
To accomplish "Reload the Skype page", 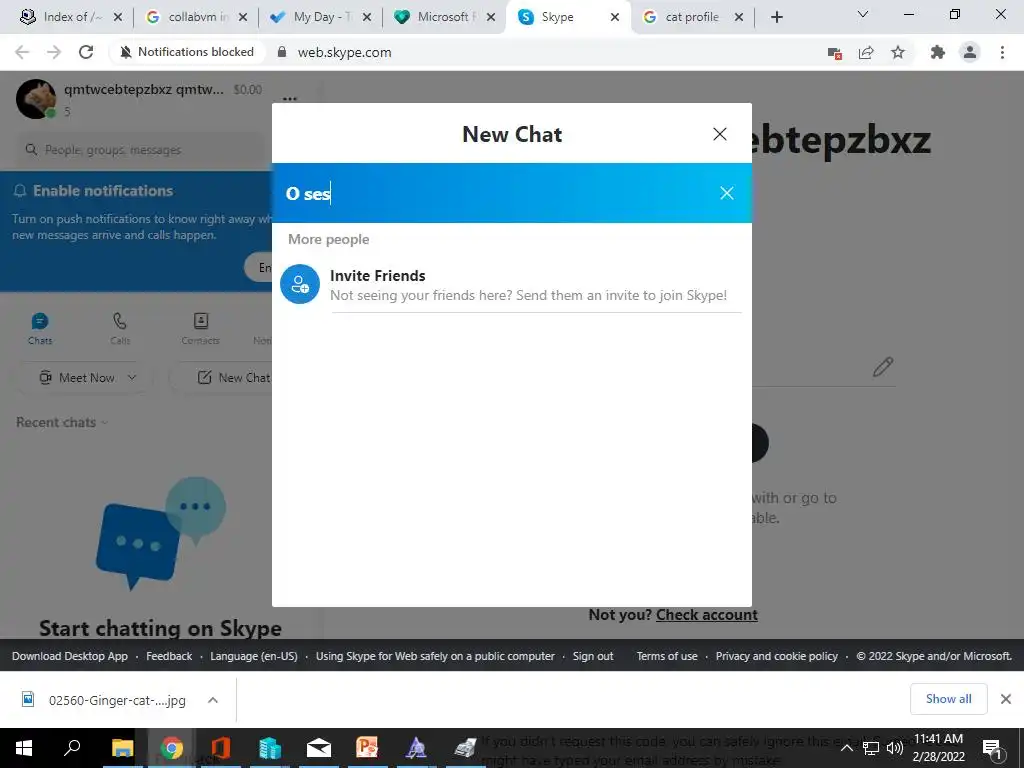I will (x=86, y=52).
